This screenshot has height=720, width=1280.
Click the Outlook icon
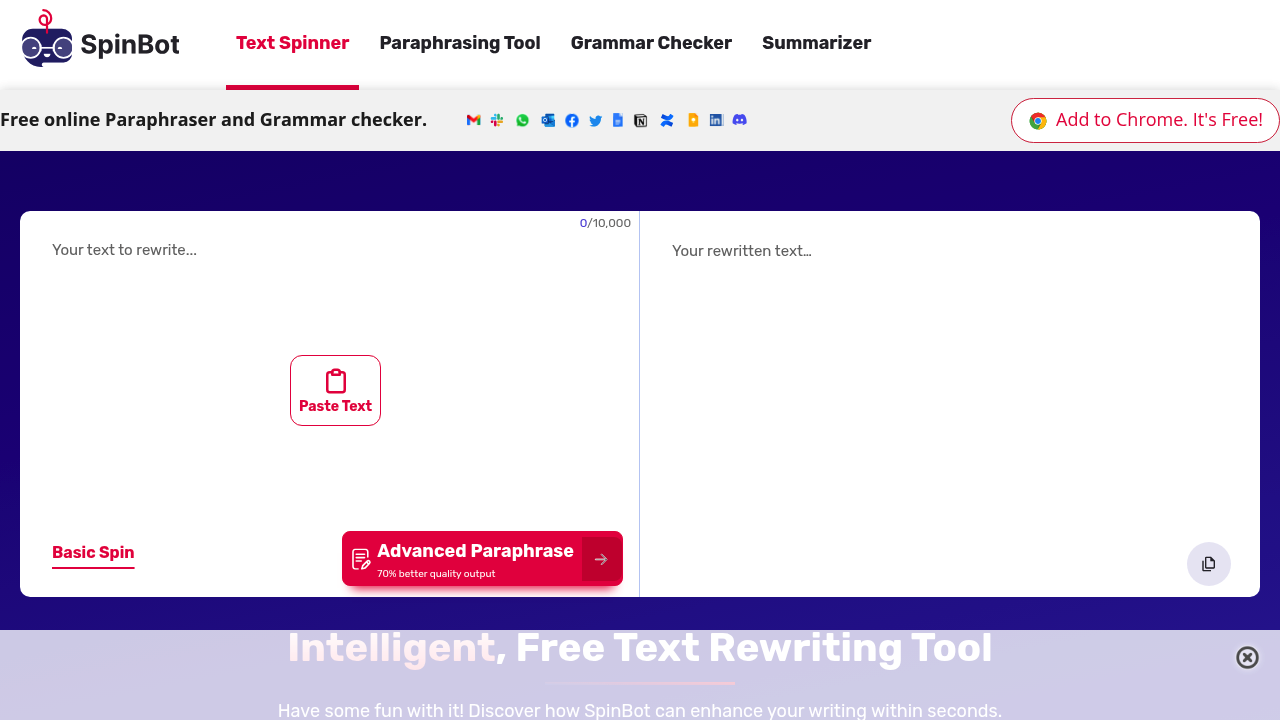coord(548,120)
